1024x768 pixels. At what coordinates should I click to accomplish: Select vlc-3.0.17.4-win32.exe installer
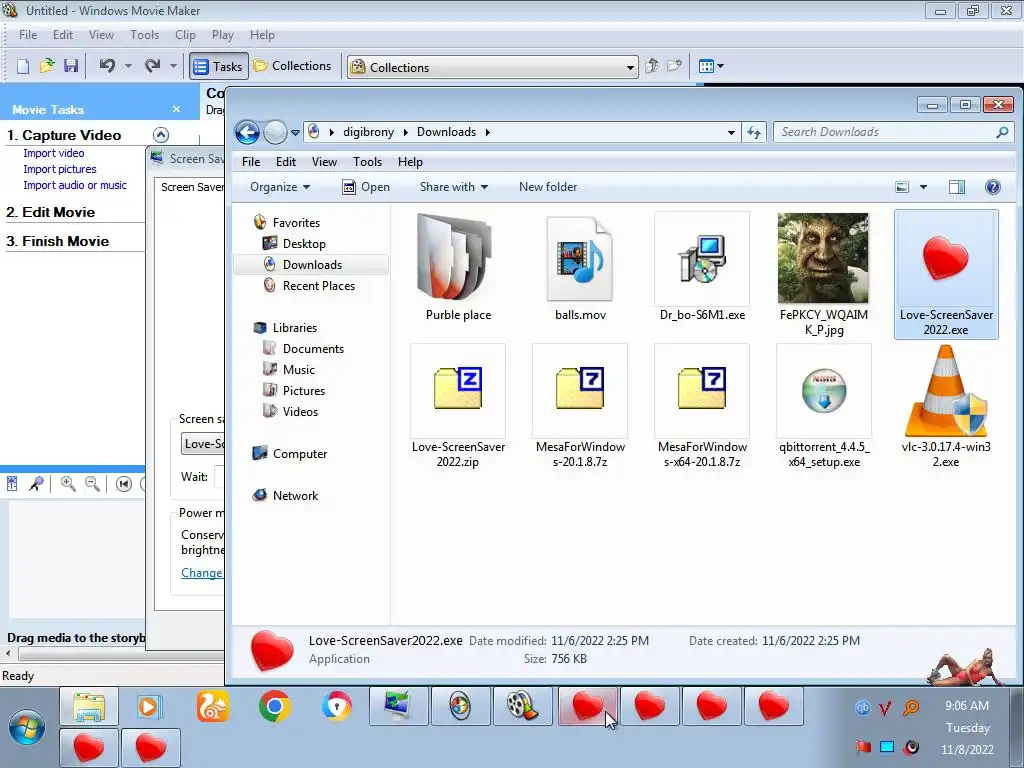pos(946,407)
